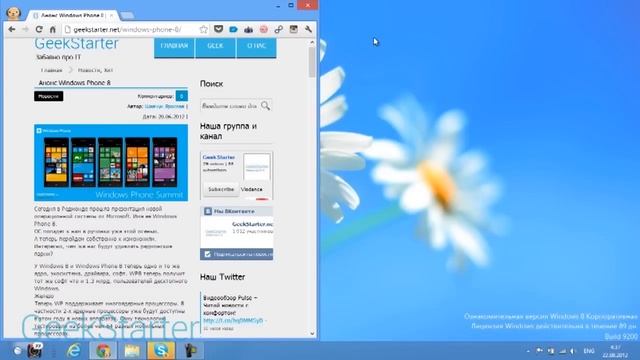Click the Новости breadcrumb link

click(89, 70)
